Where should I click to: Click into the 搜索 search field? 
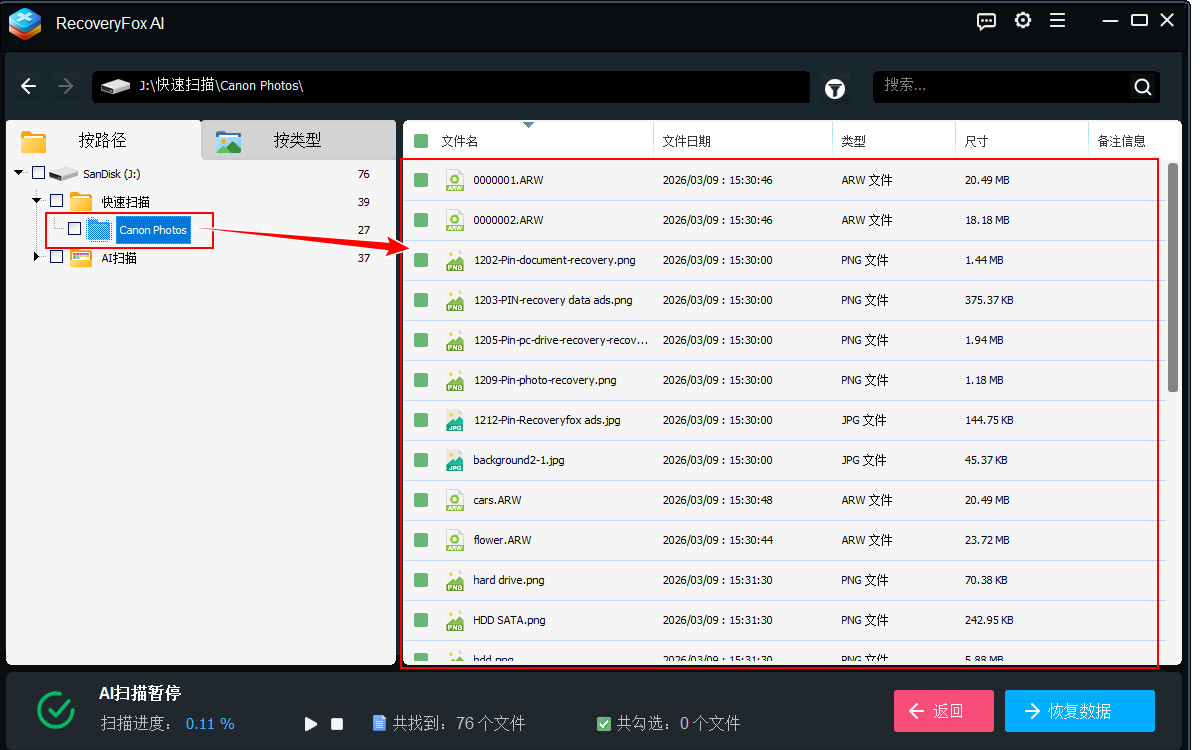[x=1000, y=86]
